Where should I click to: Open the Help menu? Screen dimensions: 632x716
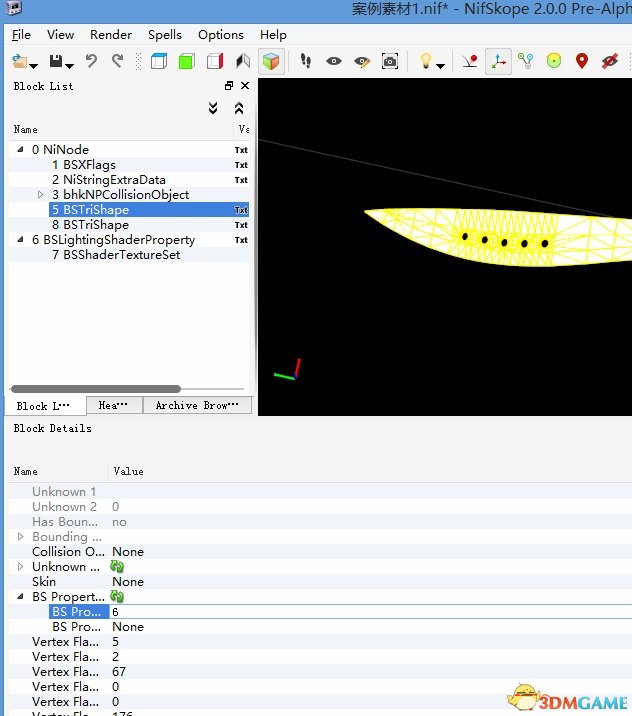[x=274, y=35]
